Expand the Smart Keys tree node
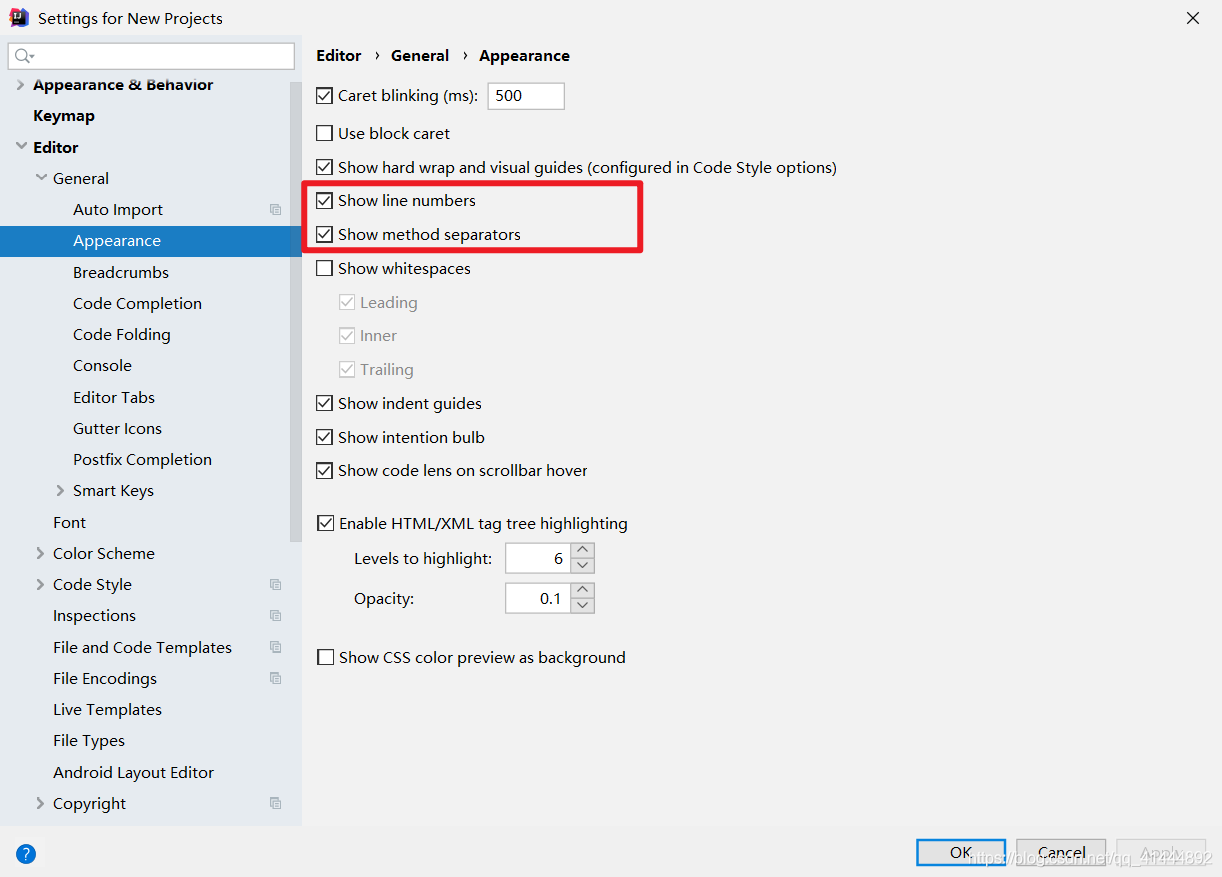Screen dimensions: 1222x877 coord(60,491)
